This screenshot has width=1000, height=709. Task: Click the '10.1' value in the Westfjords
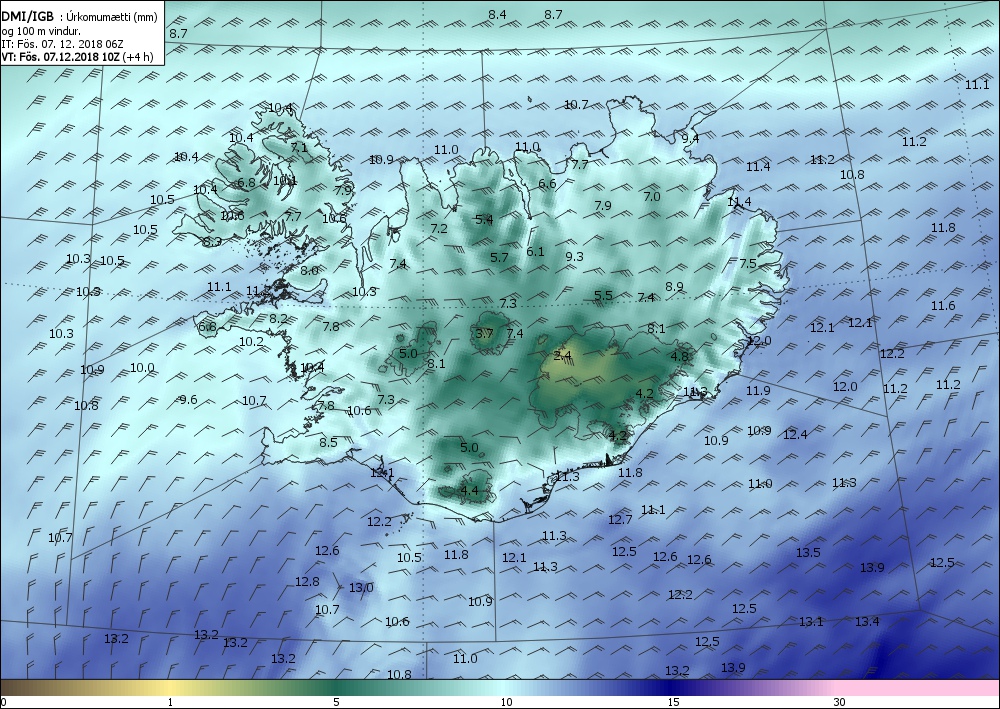point(285,180)
